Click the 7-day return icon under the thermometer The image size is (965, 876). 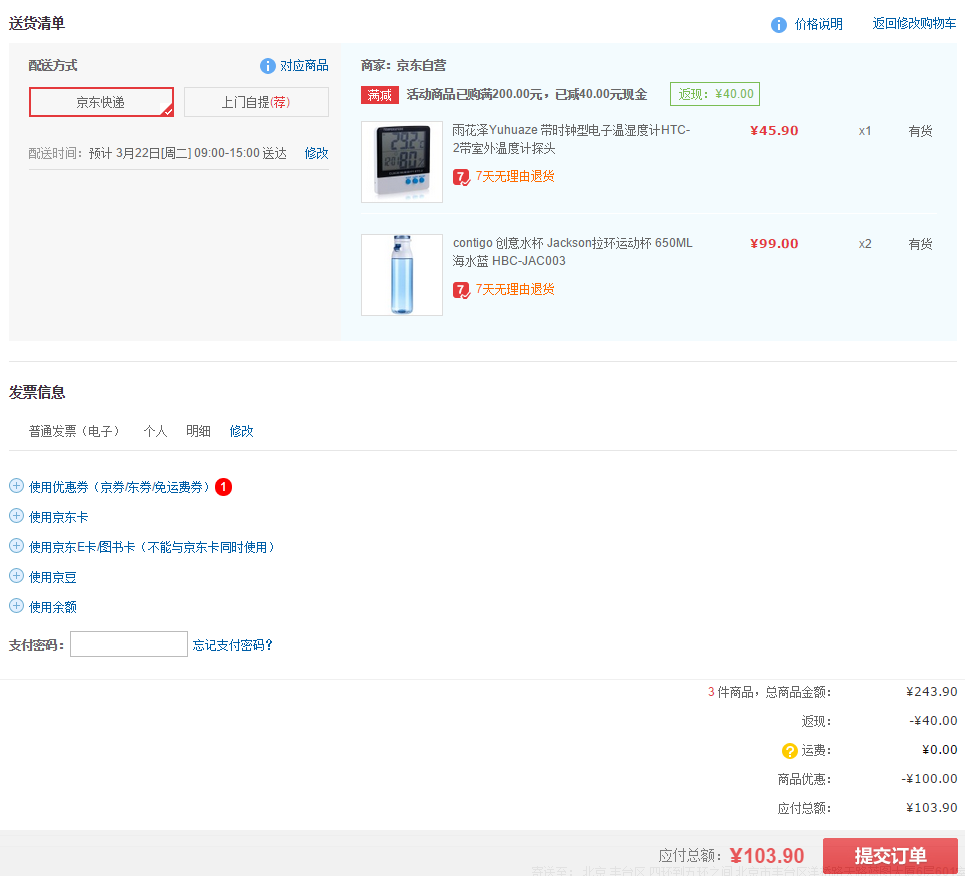(x=462, y=177)
